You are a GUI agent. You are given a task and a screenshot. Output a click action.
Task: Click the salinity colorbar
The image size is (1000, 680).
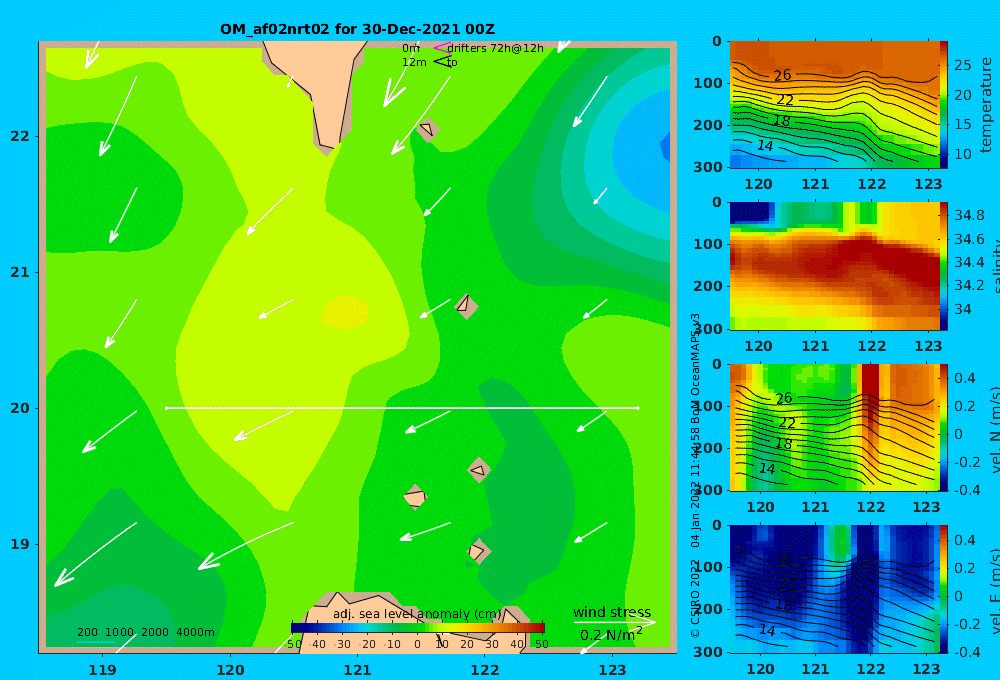(x=943, y=266)
